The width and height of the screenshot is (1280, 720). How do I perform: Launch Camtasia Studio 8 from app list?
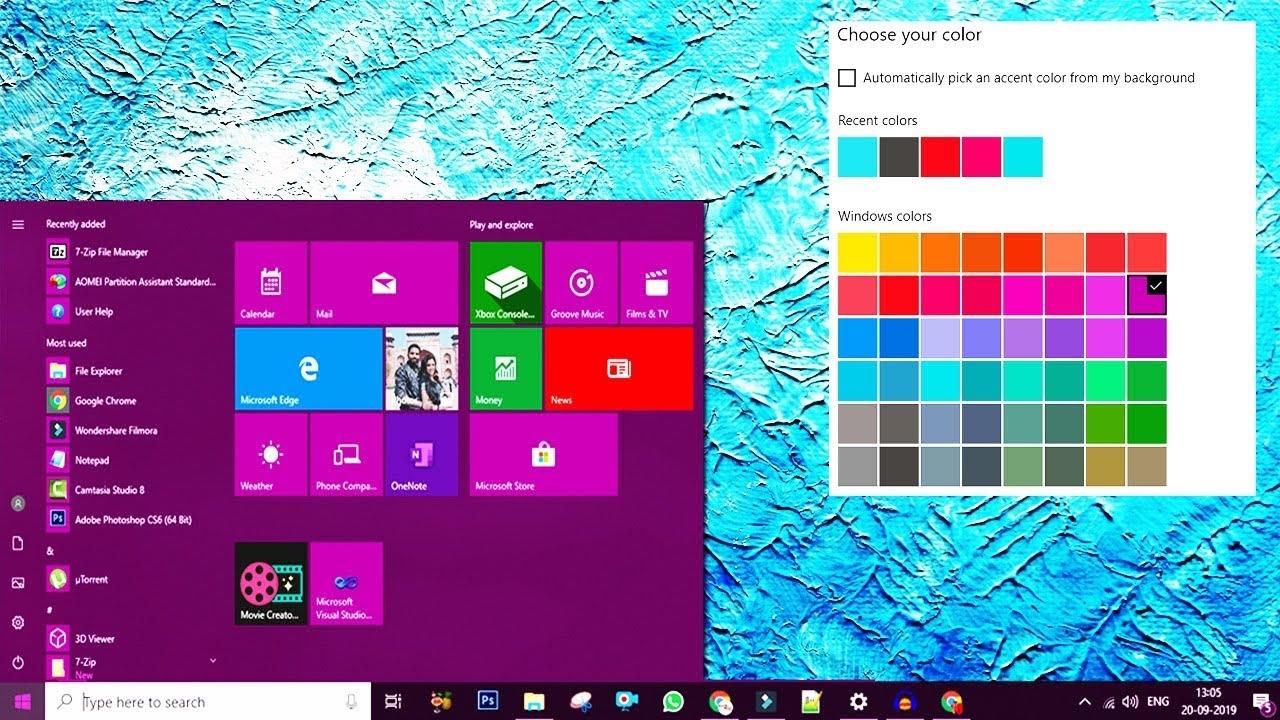pos(132,490)
